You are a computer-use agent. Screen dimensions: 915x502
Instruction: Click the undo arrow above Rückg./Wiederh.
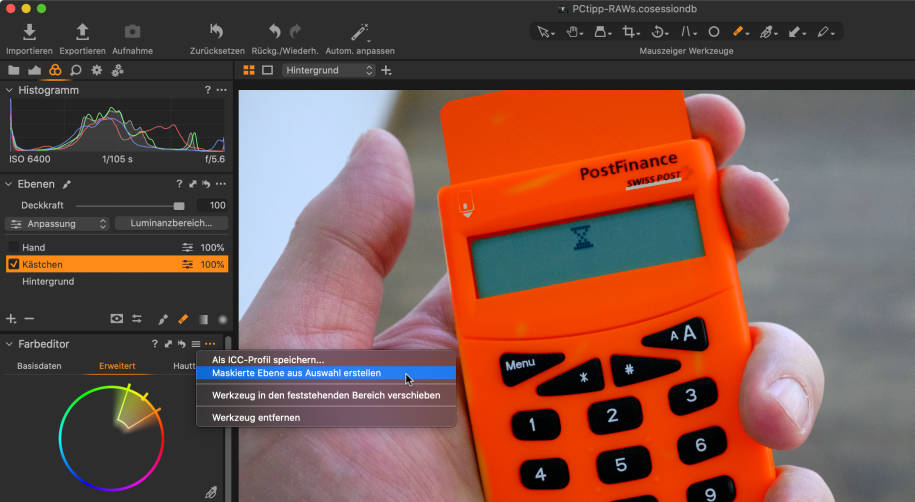point(274,31)
